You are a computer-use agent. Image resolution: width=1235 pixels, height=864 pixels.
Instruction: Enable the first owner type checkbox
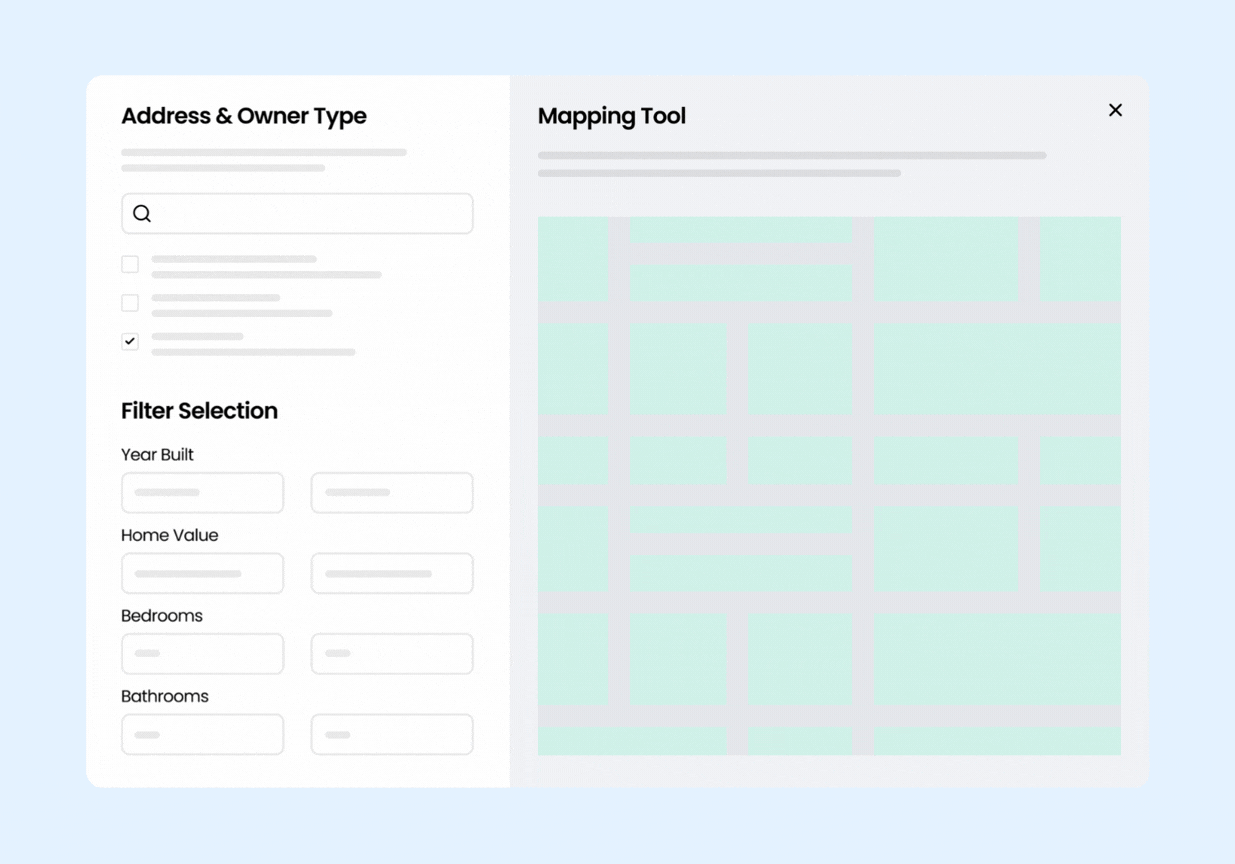[130, 263]
